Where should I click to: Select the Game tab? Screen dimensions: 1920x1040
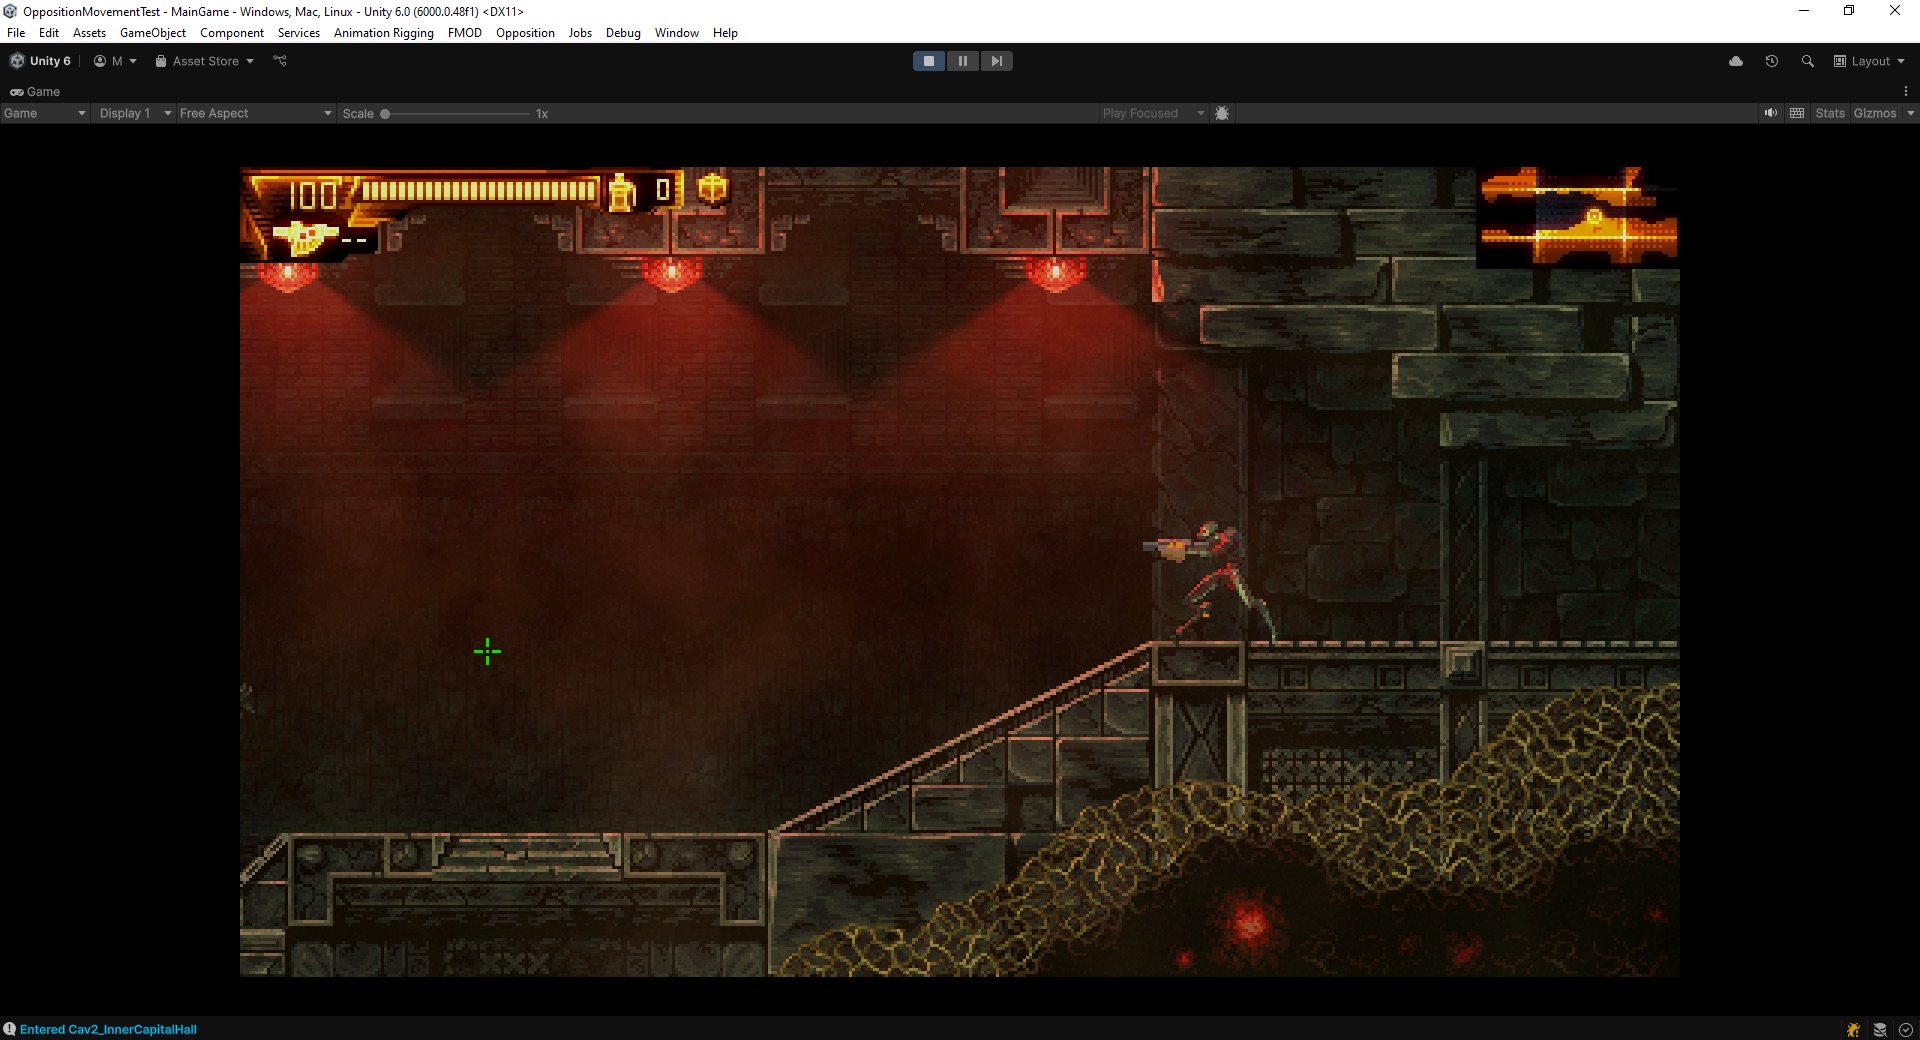pyautogui.click(x=35, y=91)
